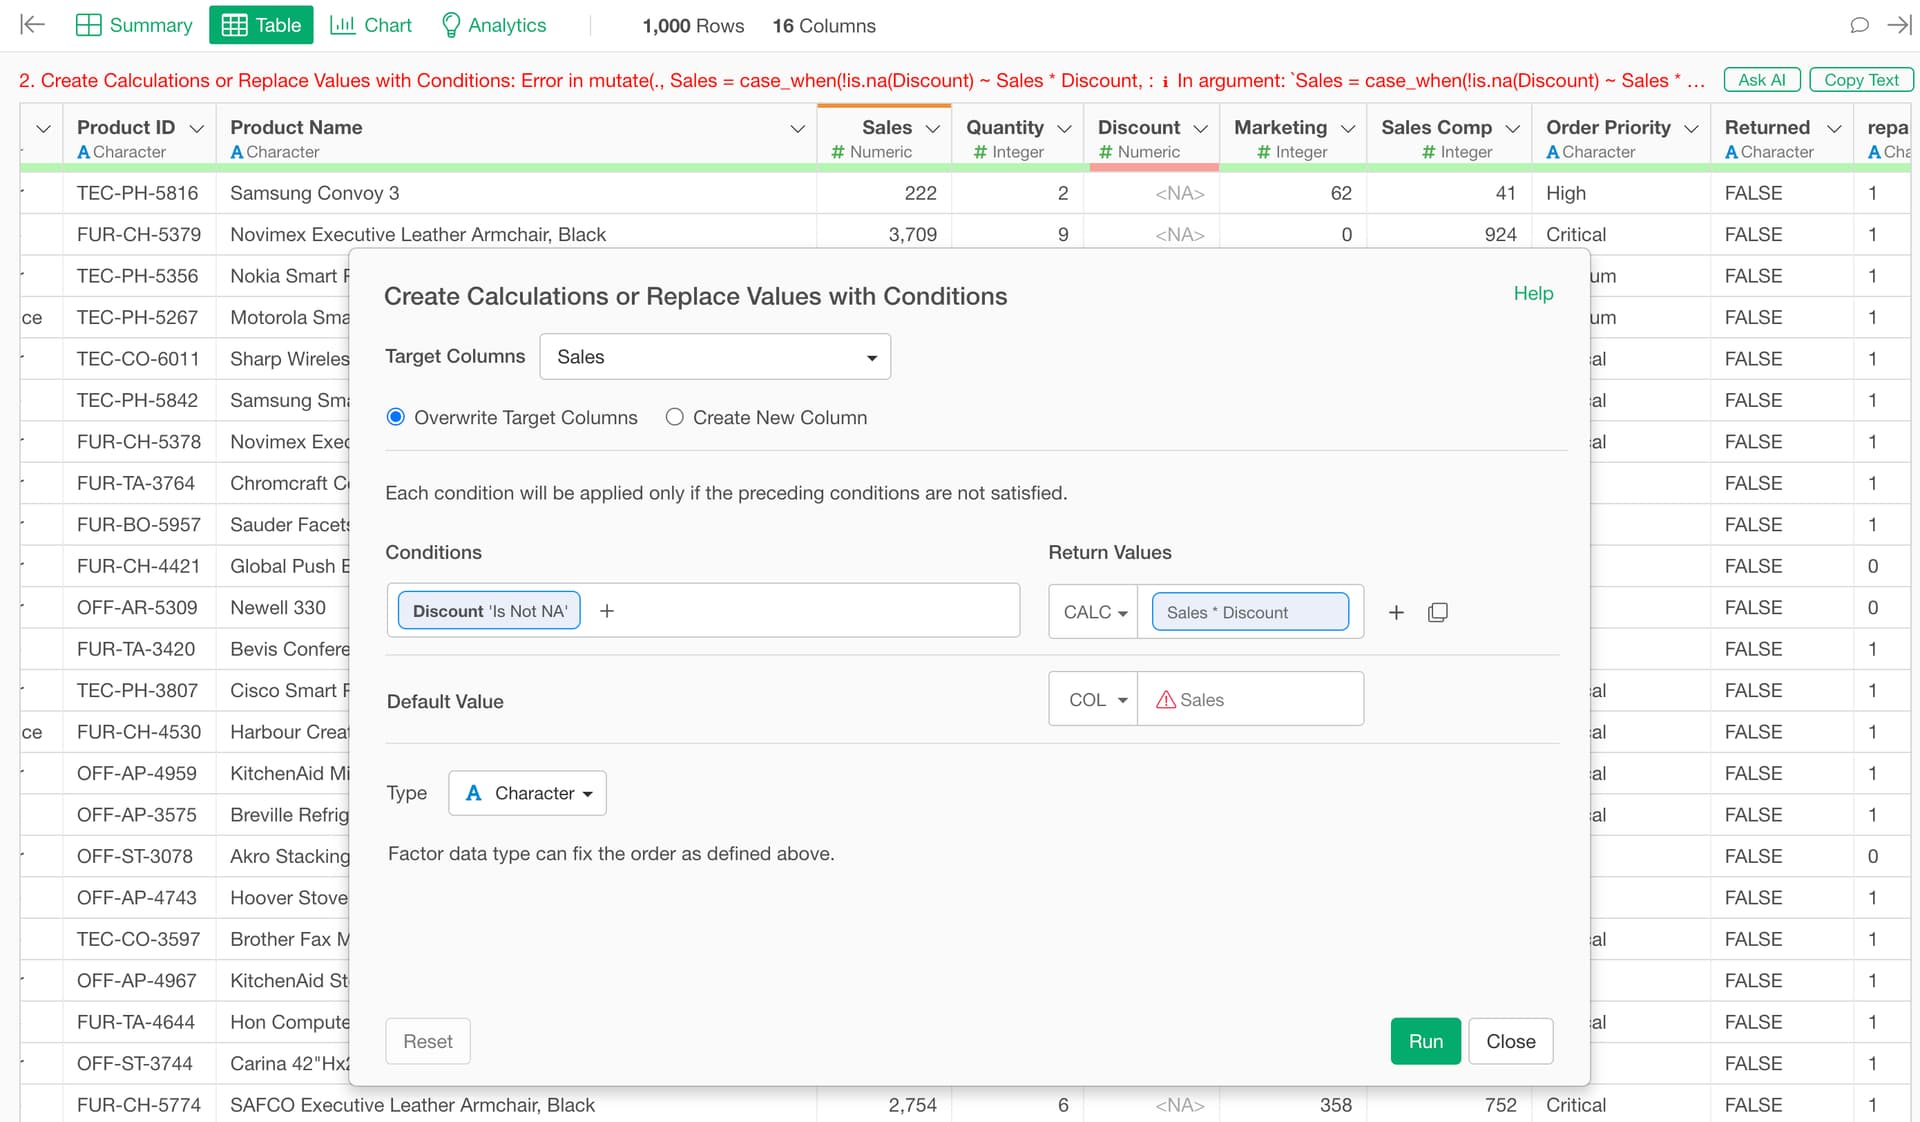Image resolution: width=1920 pixels, height=1122 pixels.
Task: Open the CALC return value type dropdown
Action: 1094,612
